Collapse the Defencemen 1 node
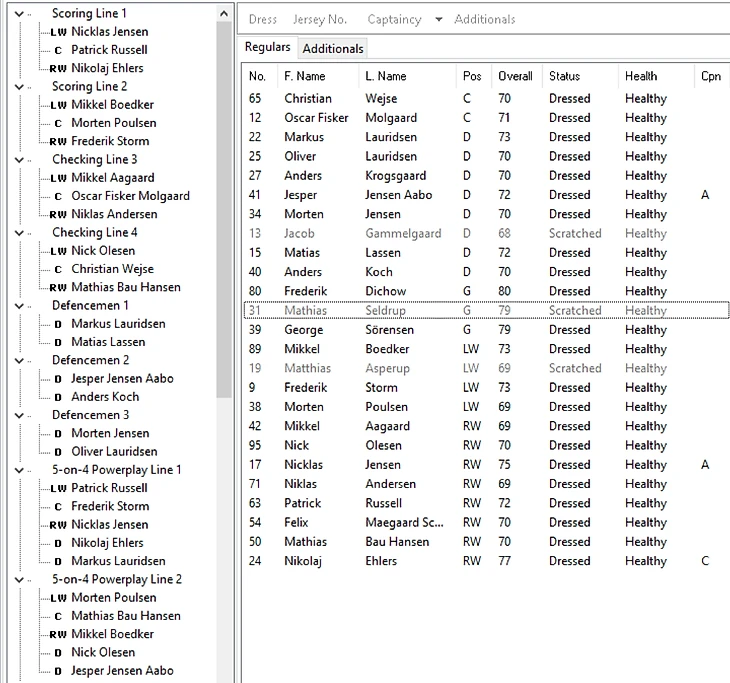730x683 pixels. coord(19,306)
